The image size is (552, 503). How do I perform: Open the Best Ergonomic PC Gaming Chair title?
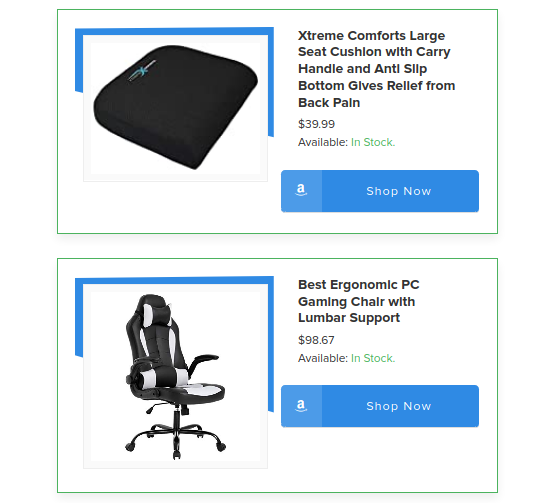point(359,301)
